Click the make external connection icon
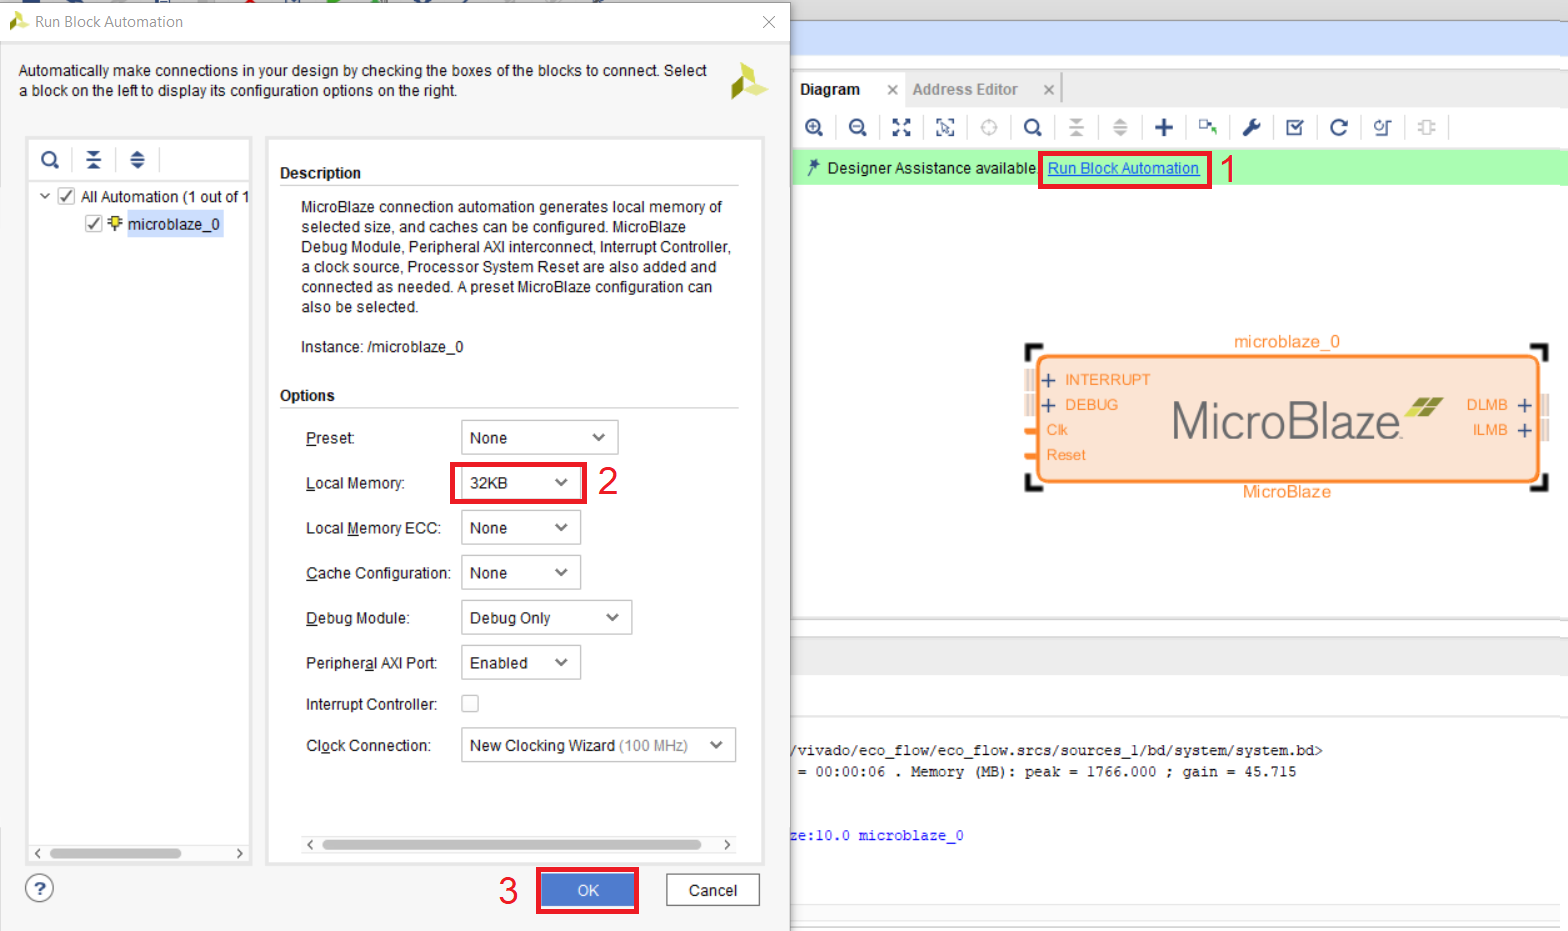This screenshot has width=1568, height=931. [x=1208, y=127]
